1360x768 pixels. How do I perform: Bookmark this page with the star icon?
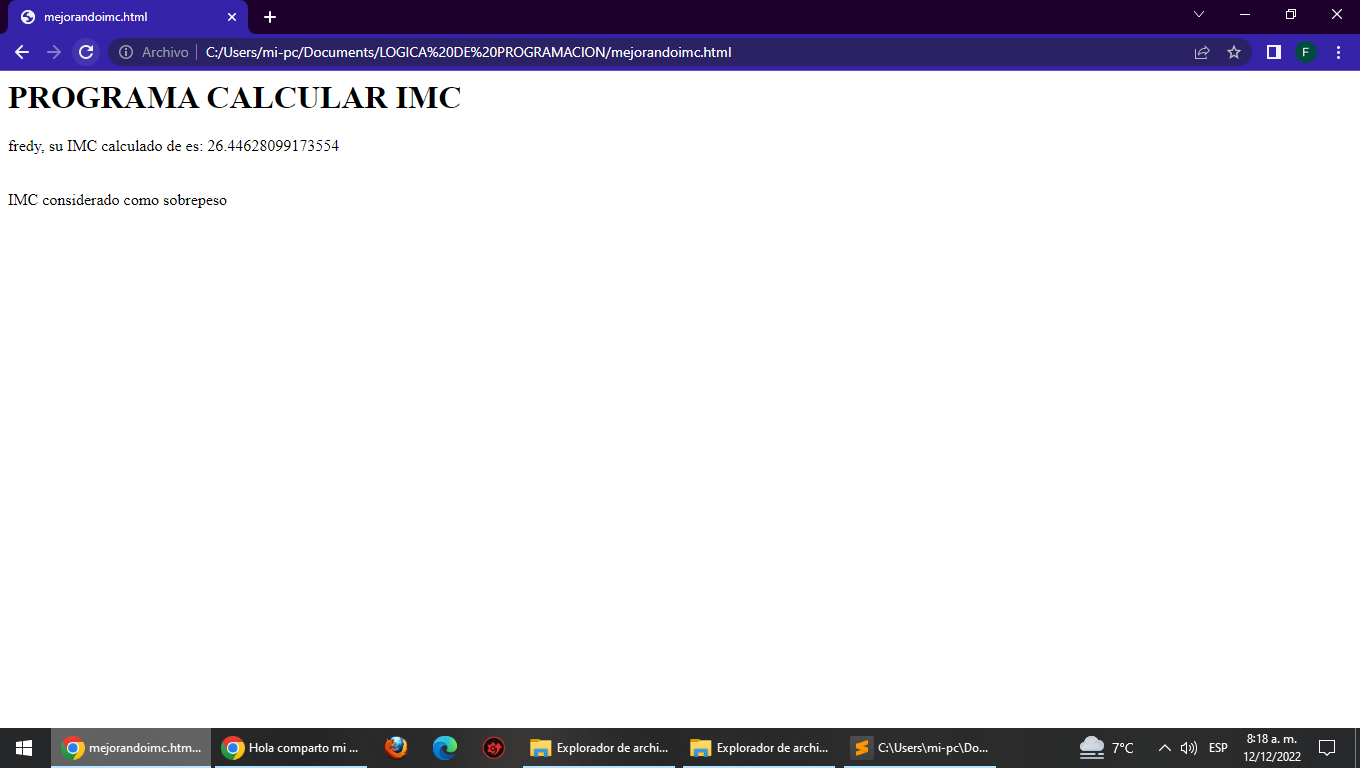coord(1234,52)
